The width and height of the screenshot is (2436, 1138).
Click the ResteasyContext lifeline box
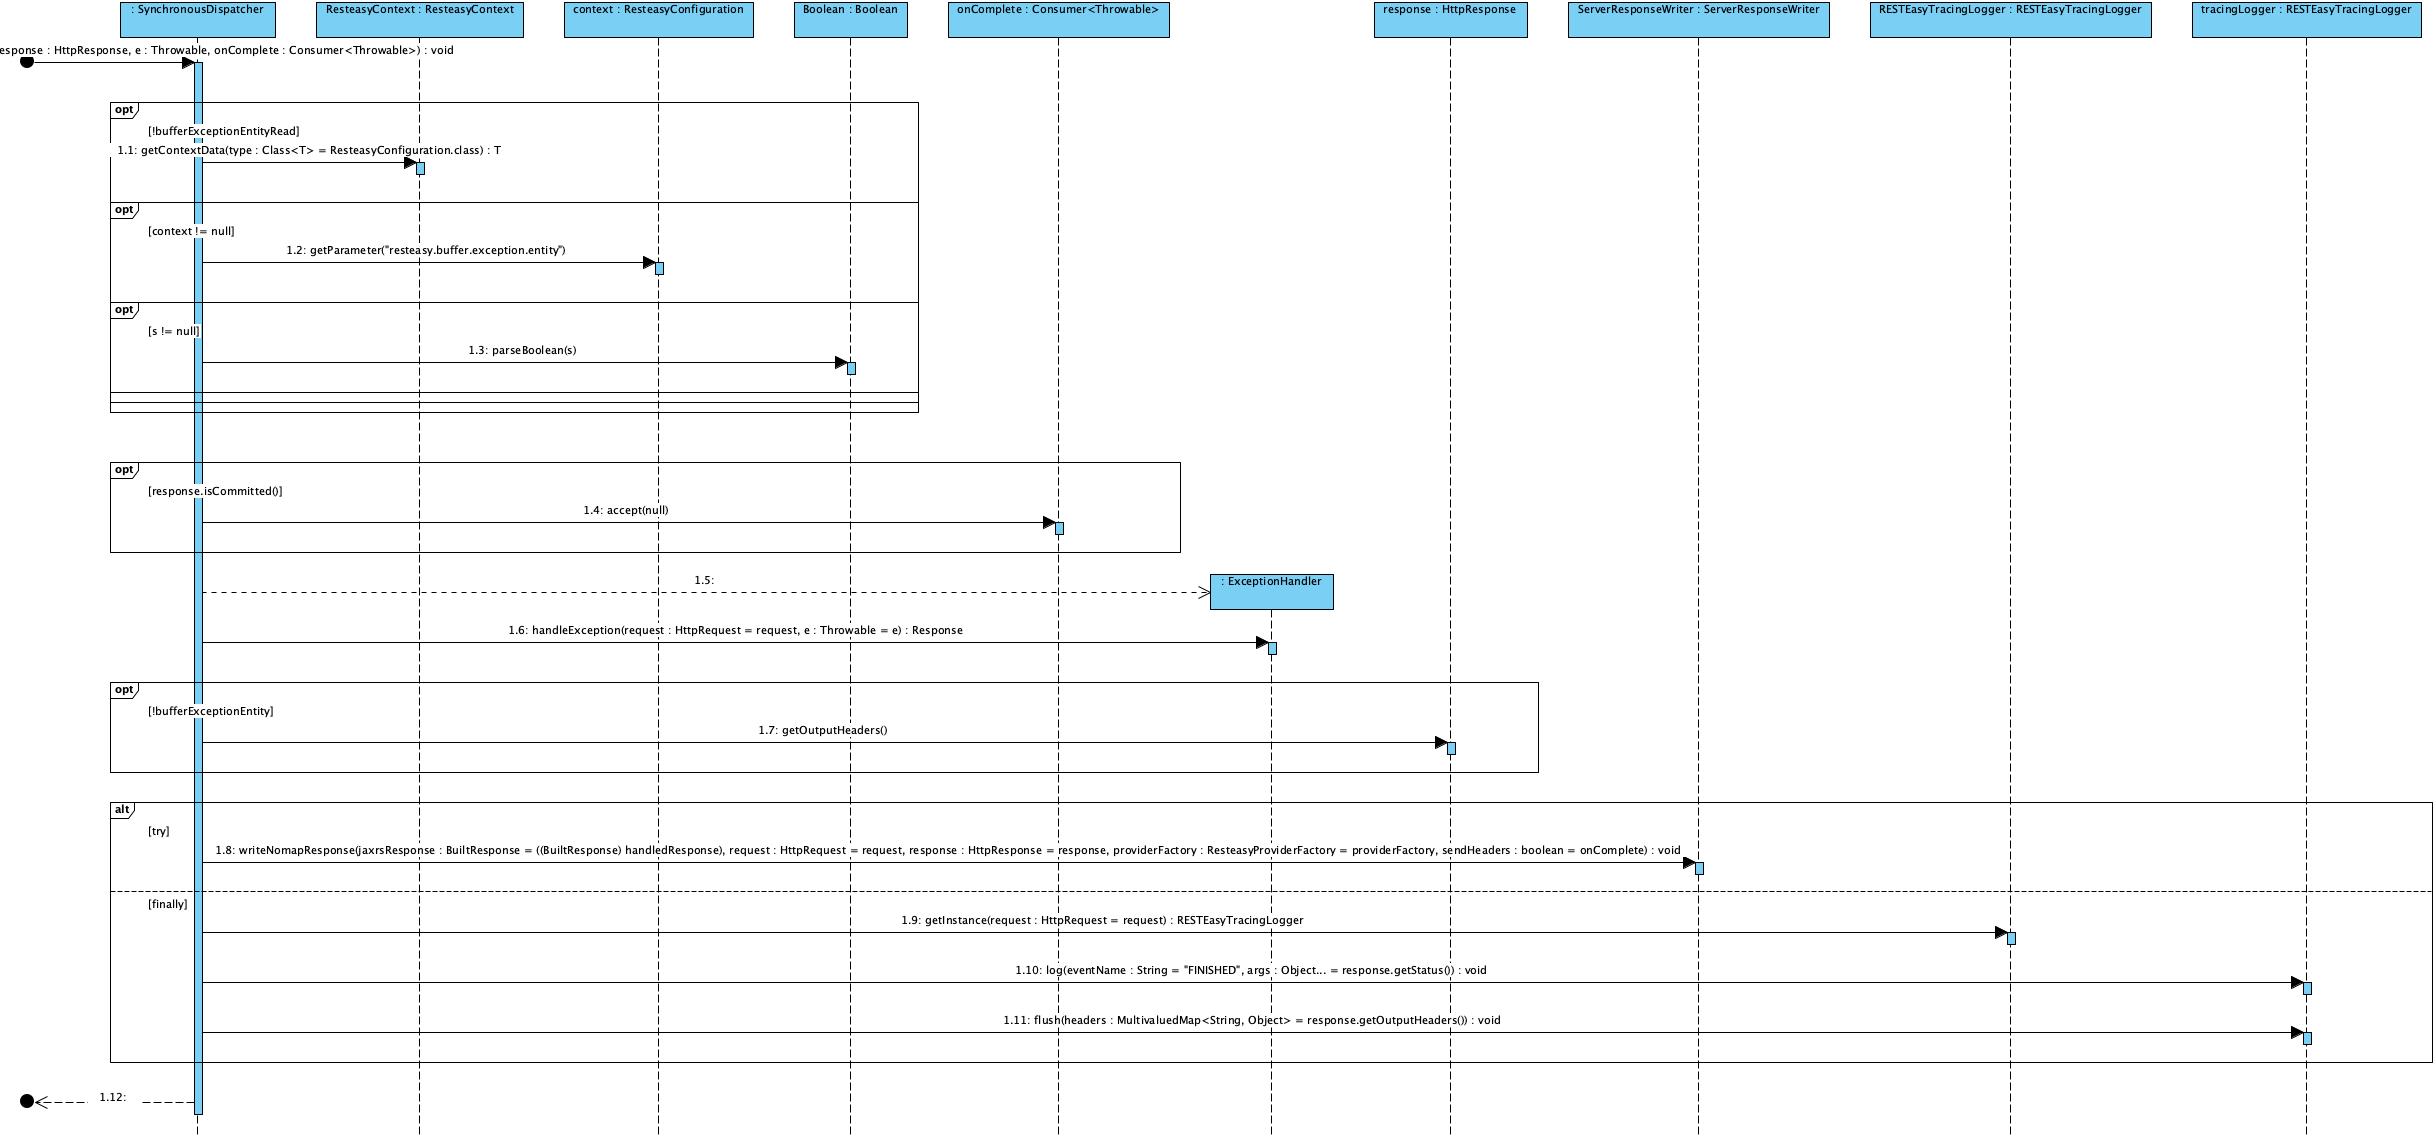419,19
